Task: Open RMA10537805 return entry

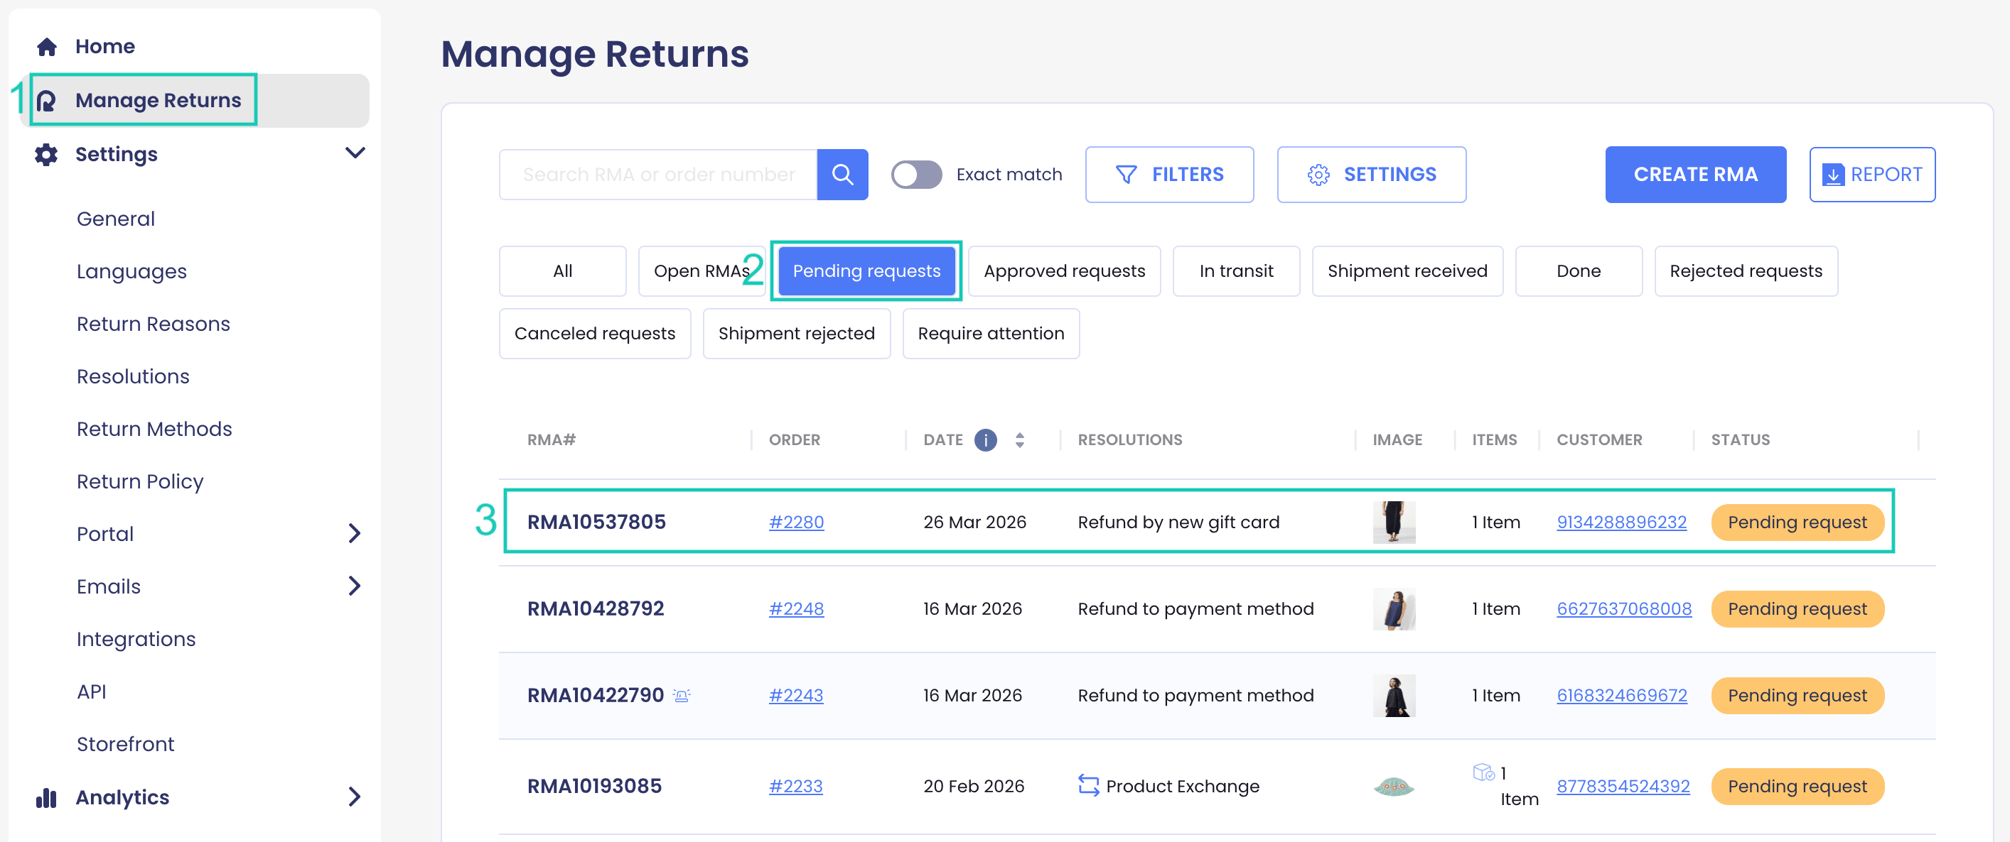Action: coord(596,522)
